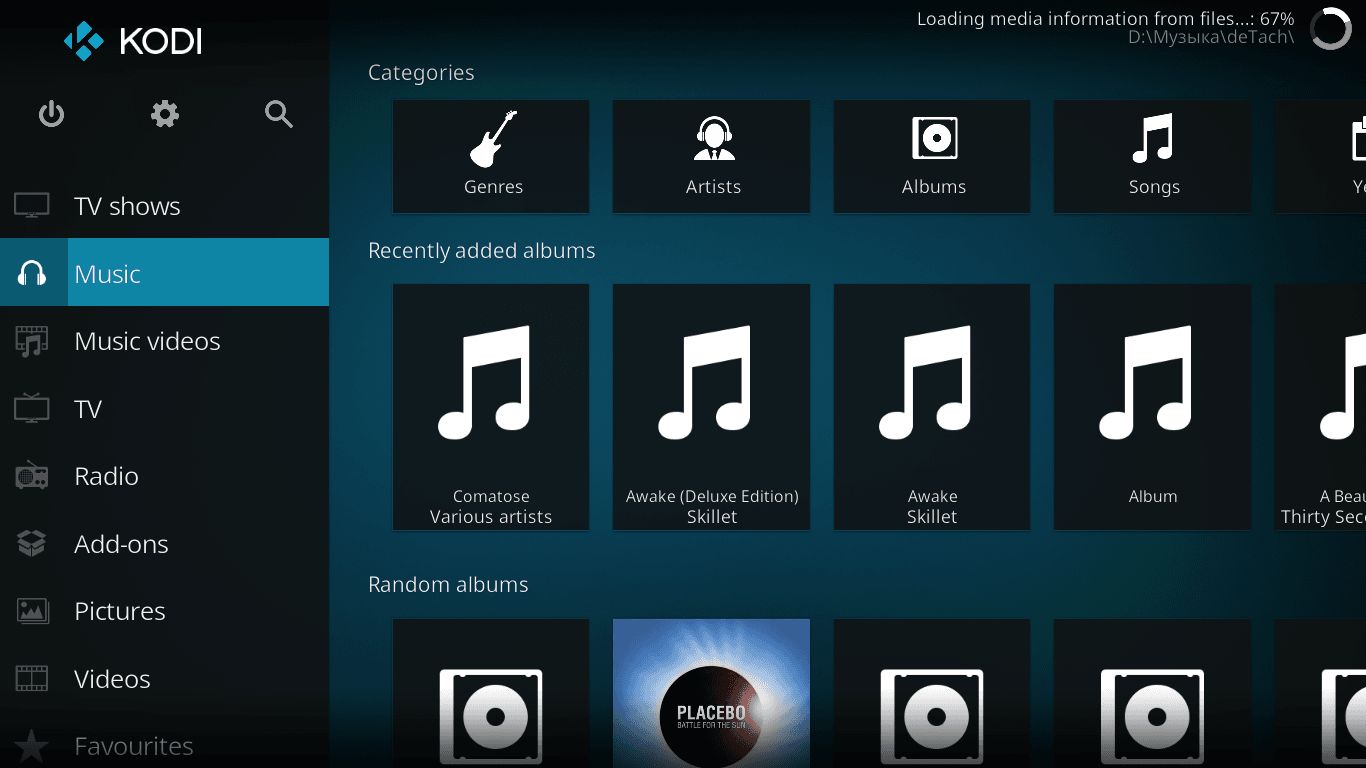1366x768 pixels.
Task: Open the Genres category tile
Action: [491, 156]
